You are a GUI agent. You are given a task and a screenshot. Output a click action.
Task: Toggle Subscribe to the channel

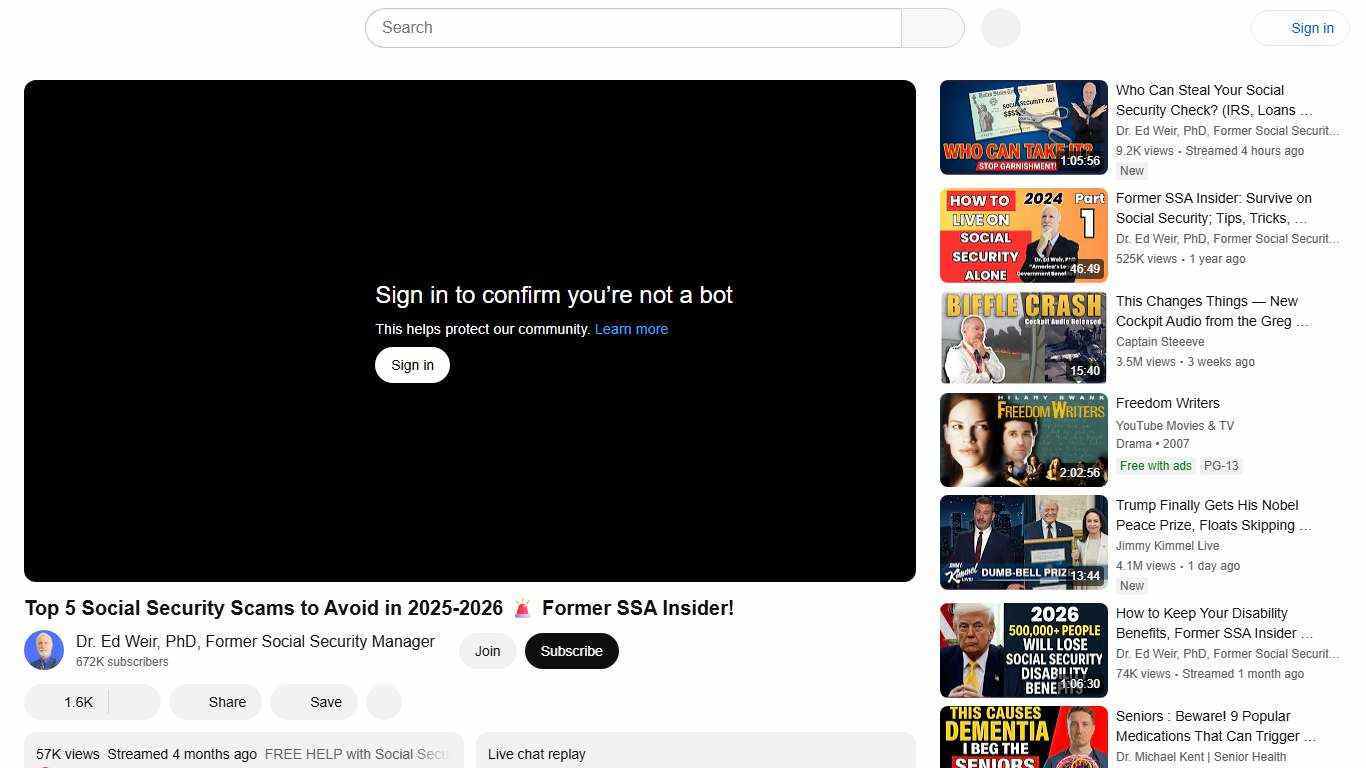tap(571, 650)
